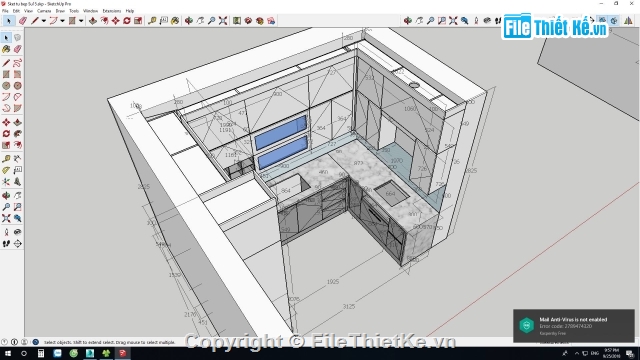
Task: Select Tape Measure tool in top toolbar
Action: coord(152,20)
